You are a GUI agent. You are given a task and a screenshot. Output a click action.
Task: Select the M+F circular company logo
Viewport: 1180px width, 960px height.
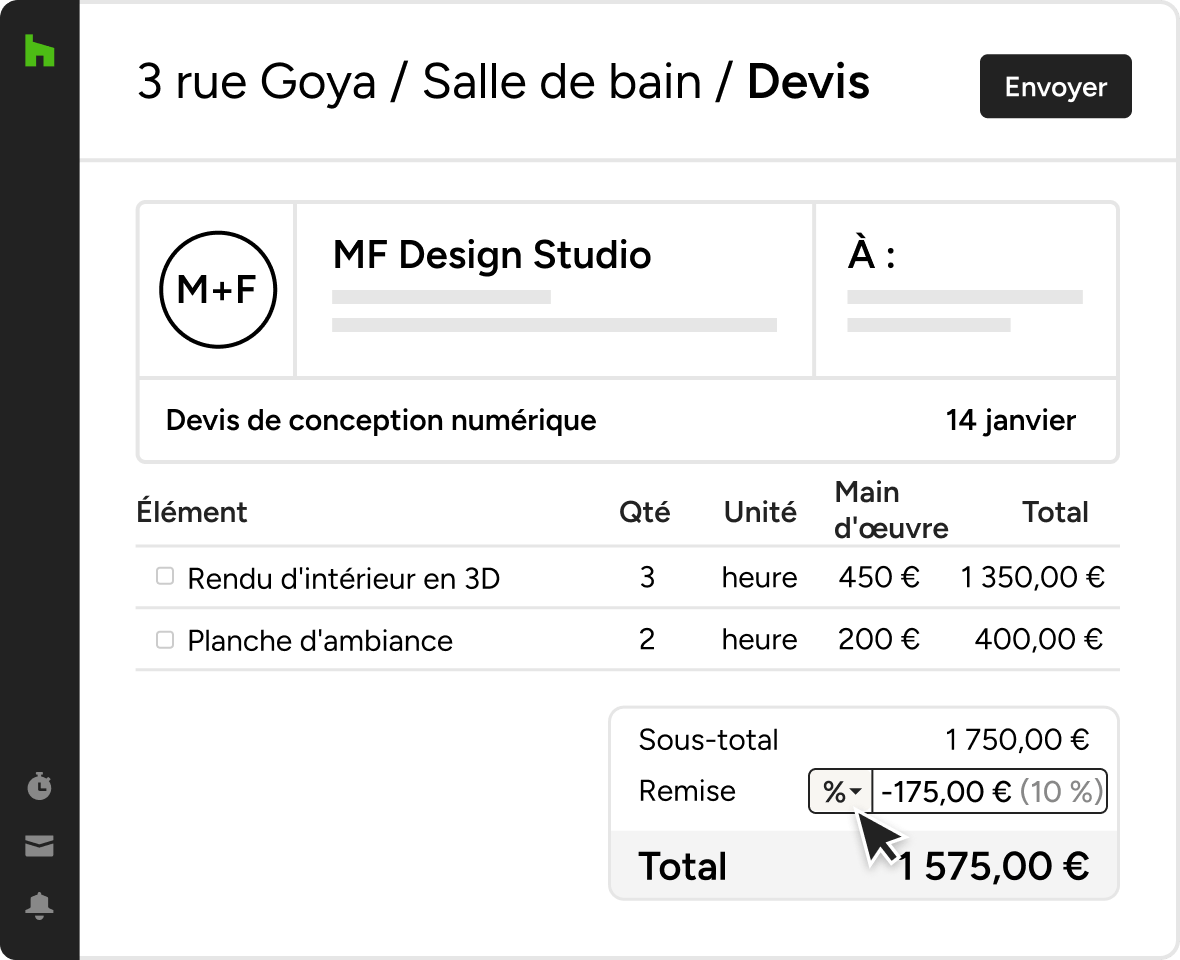(x=218, y=290)
